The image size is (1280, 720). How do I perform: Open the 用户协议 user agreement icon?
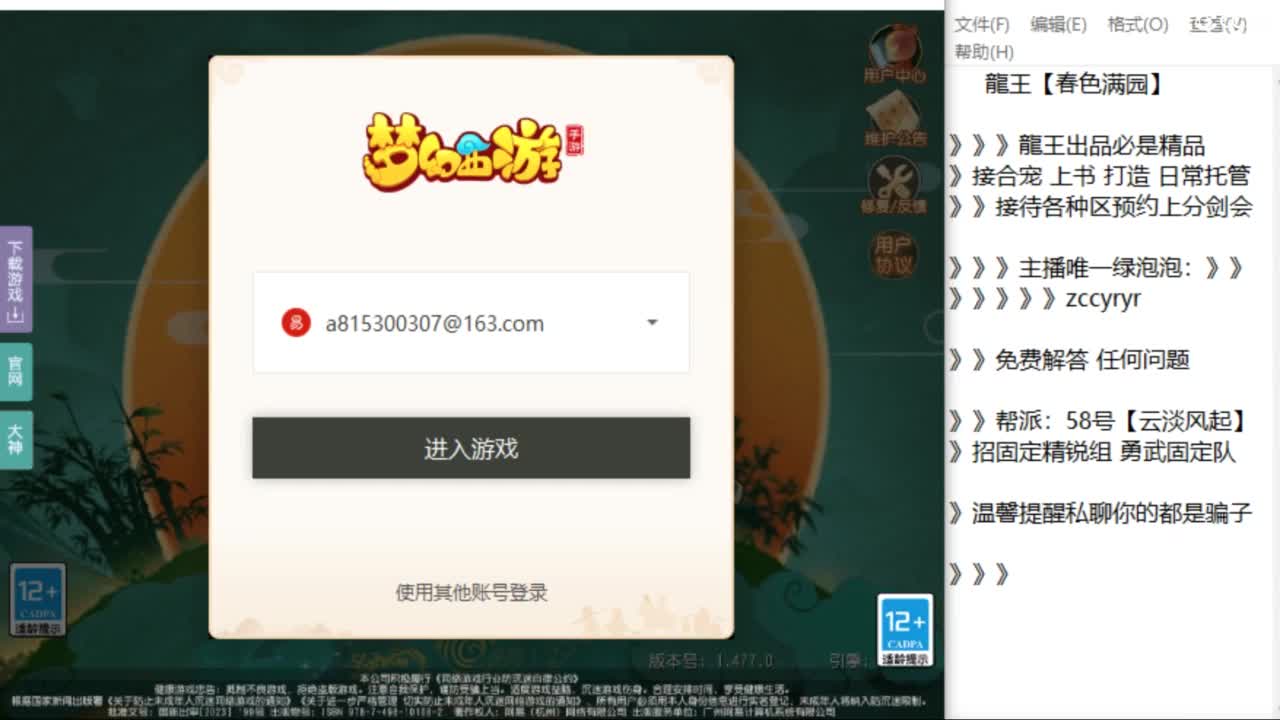[x=892, y=255]
